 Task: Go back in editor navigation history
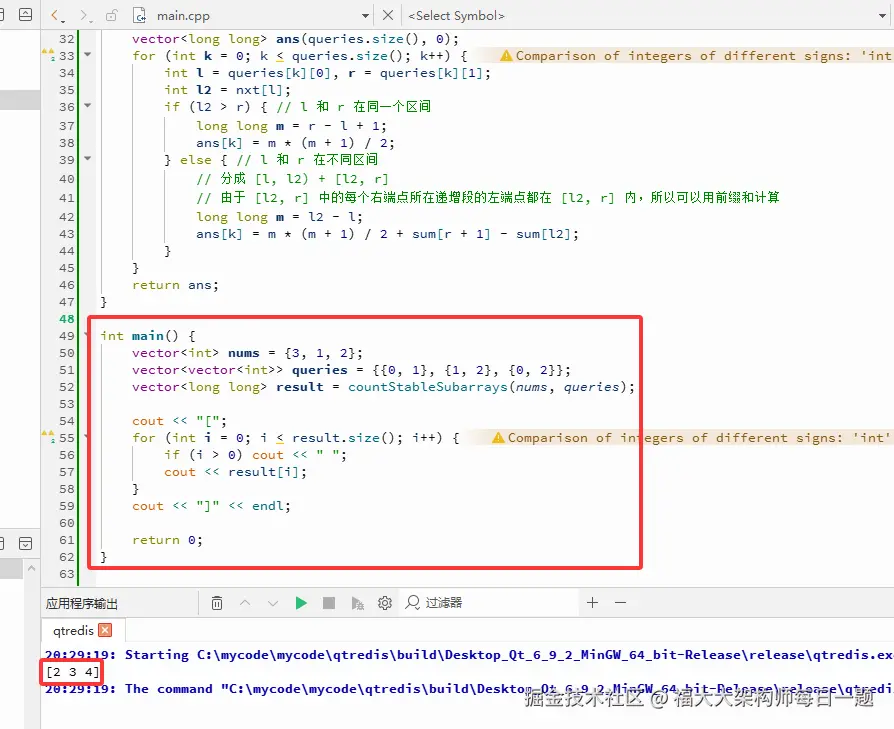(x=55, y=15)
